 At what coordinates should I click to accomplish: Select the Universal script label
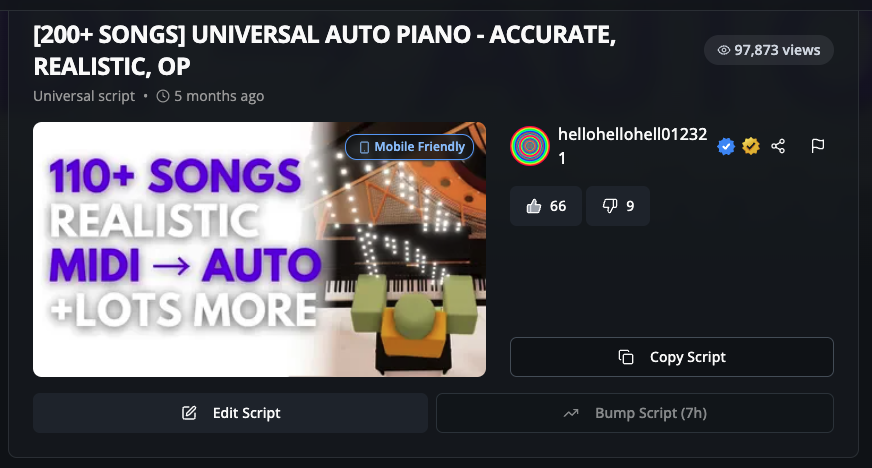(x=84, y=96)
